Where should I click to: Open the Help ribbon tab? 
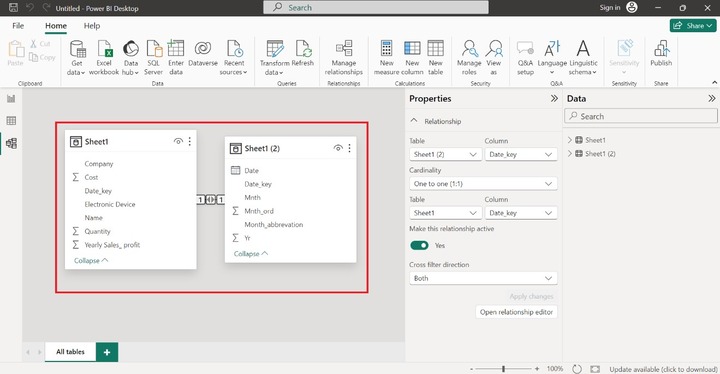click(x=92, y=26)
